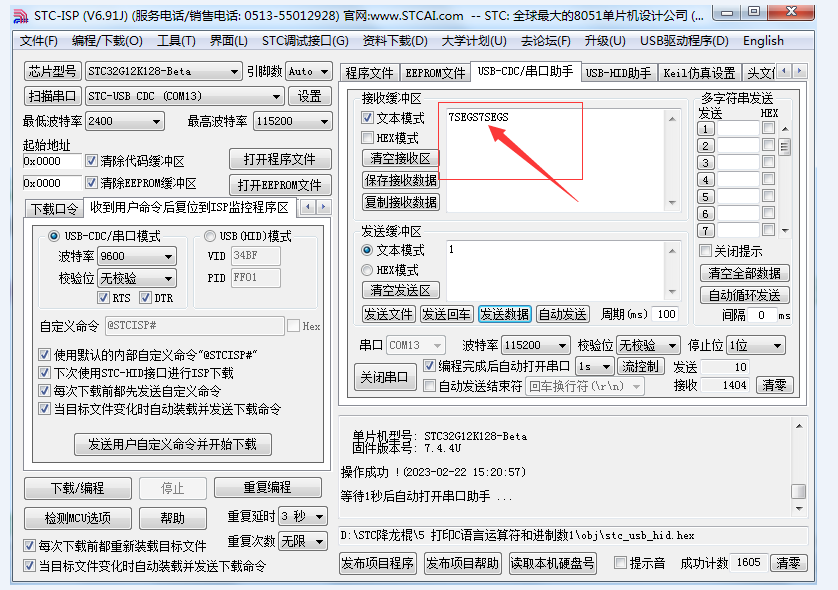Click 发送数据 button
This screenshot has width=838, height=590.
[x=504, y=314]
